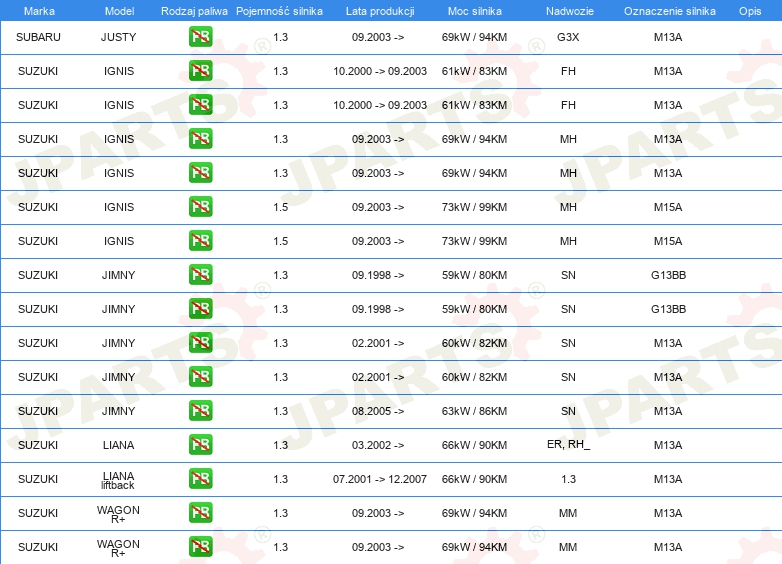Viewport: 782px width, 564px height.
Task: Click the 03.2002 -> production date cell
Action: pos(378,445)
